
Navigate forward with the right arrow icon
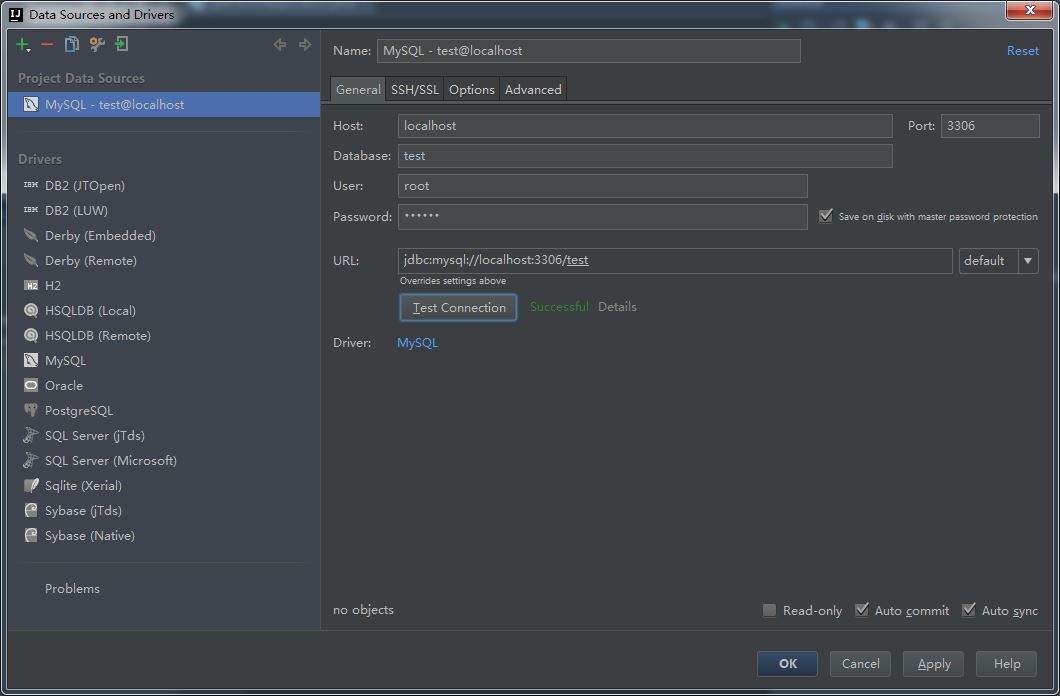coord(305,45)
